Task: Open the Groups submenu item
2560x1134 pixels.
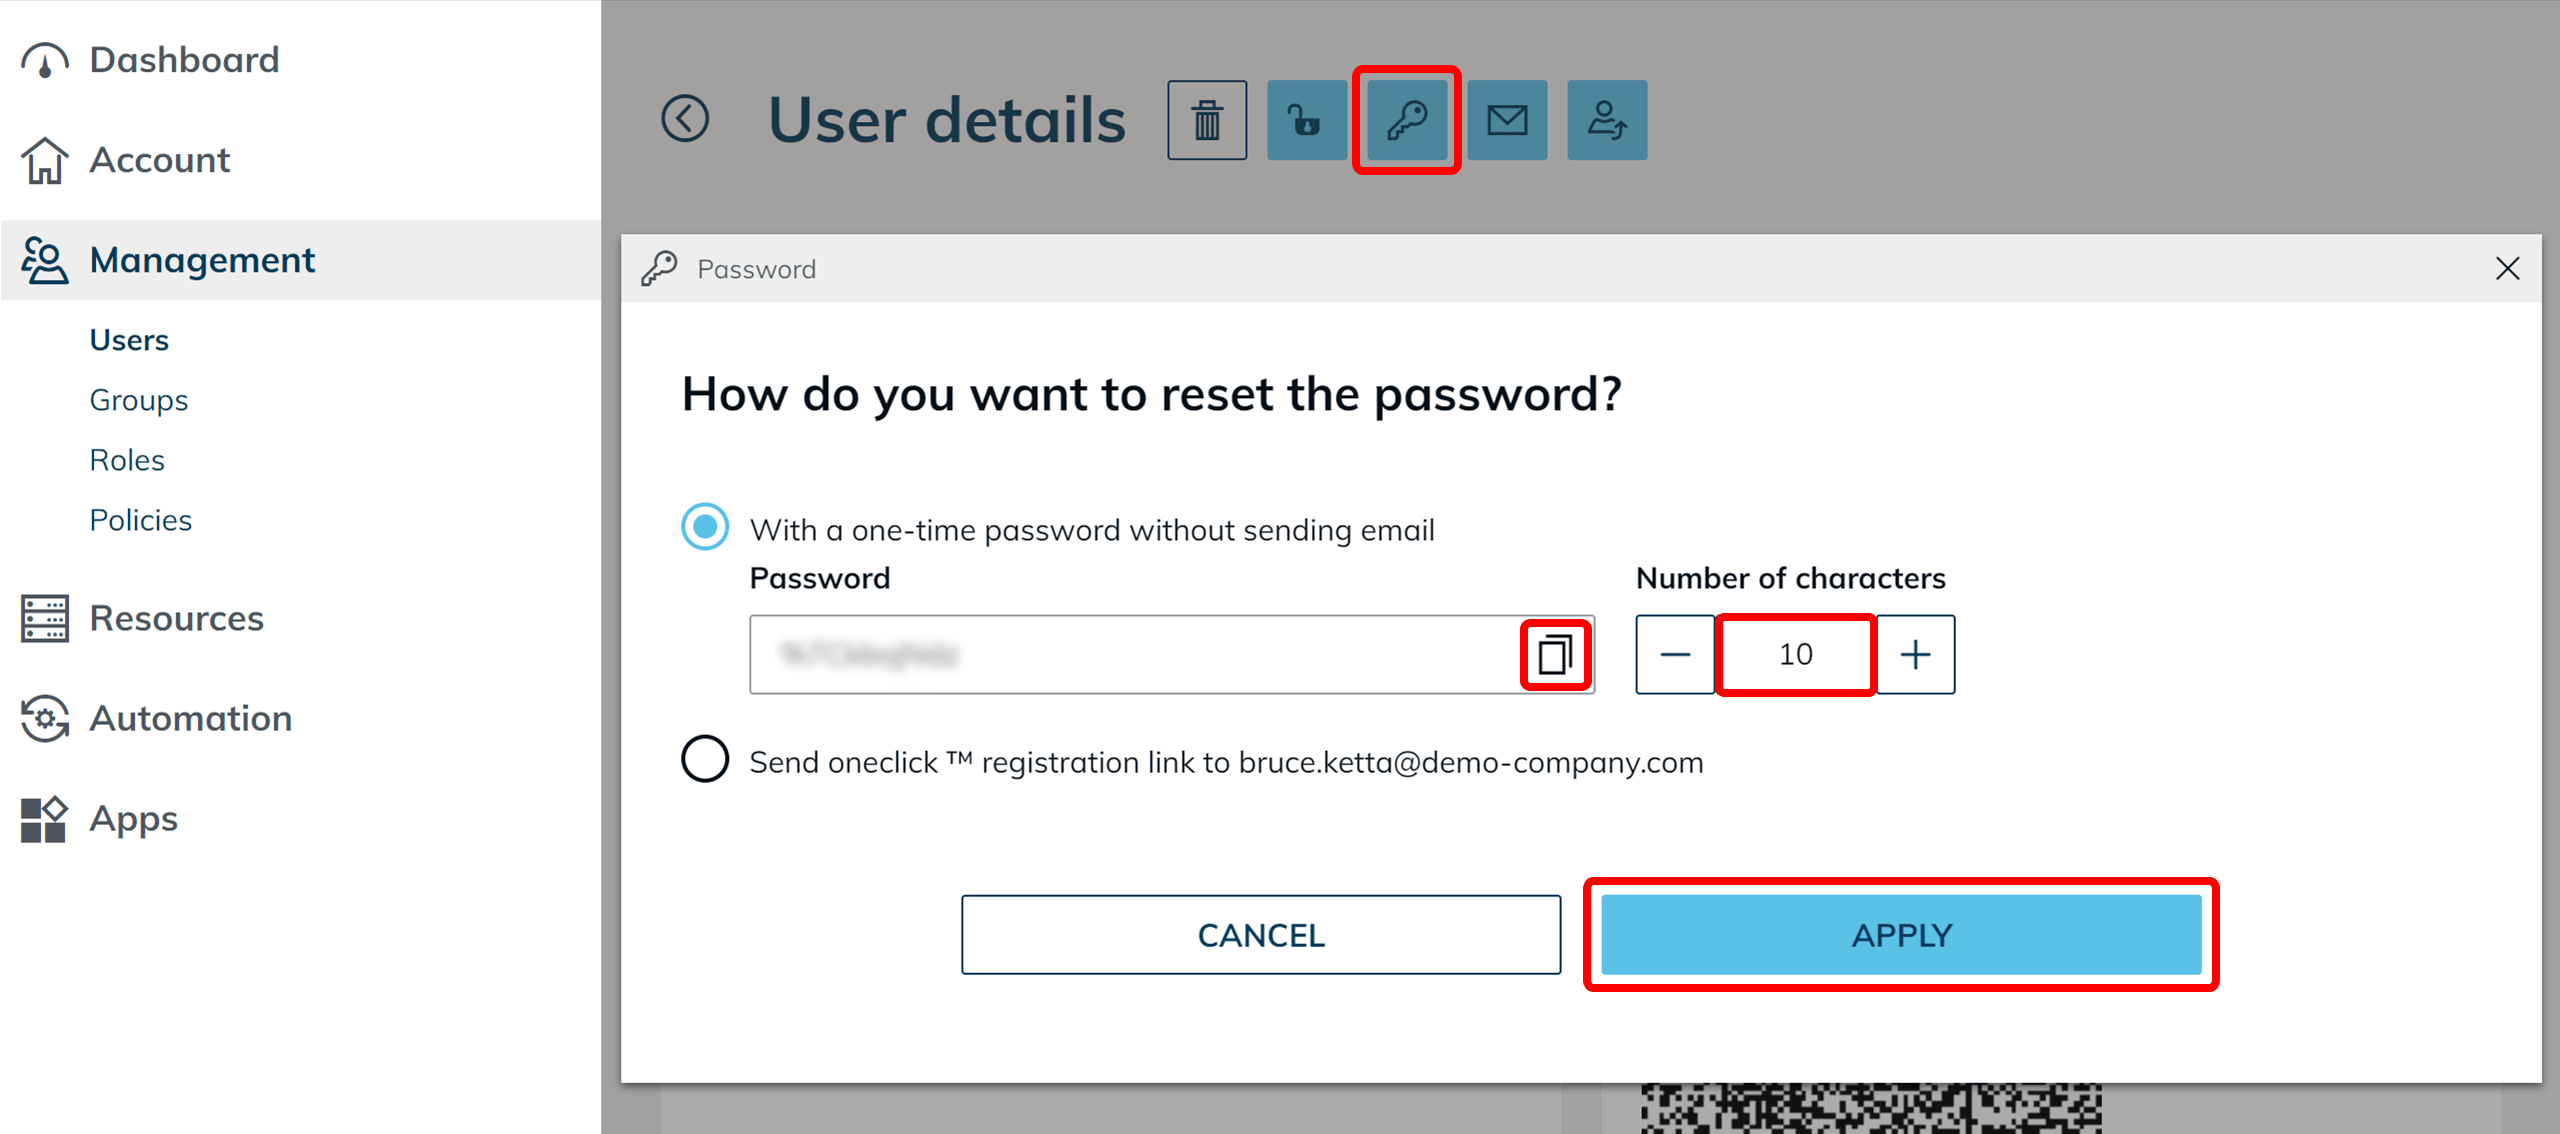Action: pos(139,400)
